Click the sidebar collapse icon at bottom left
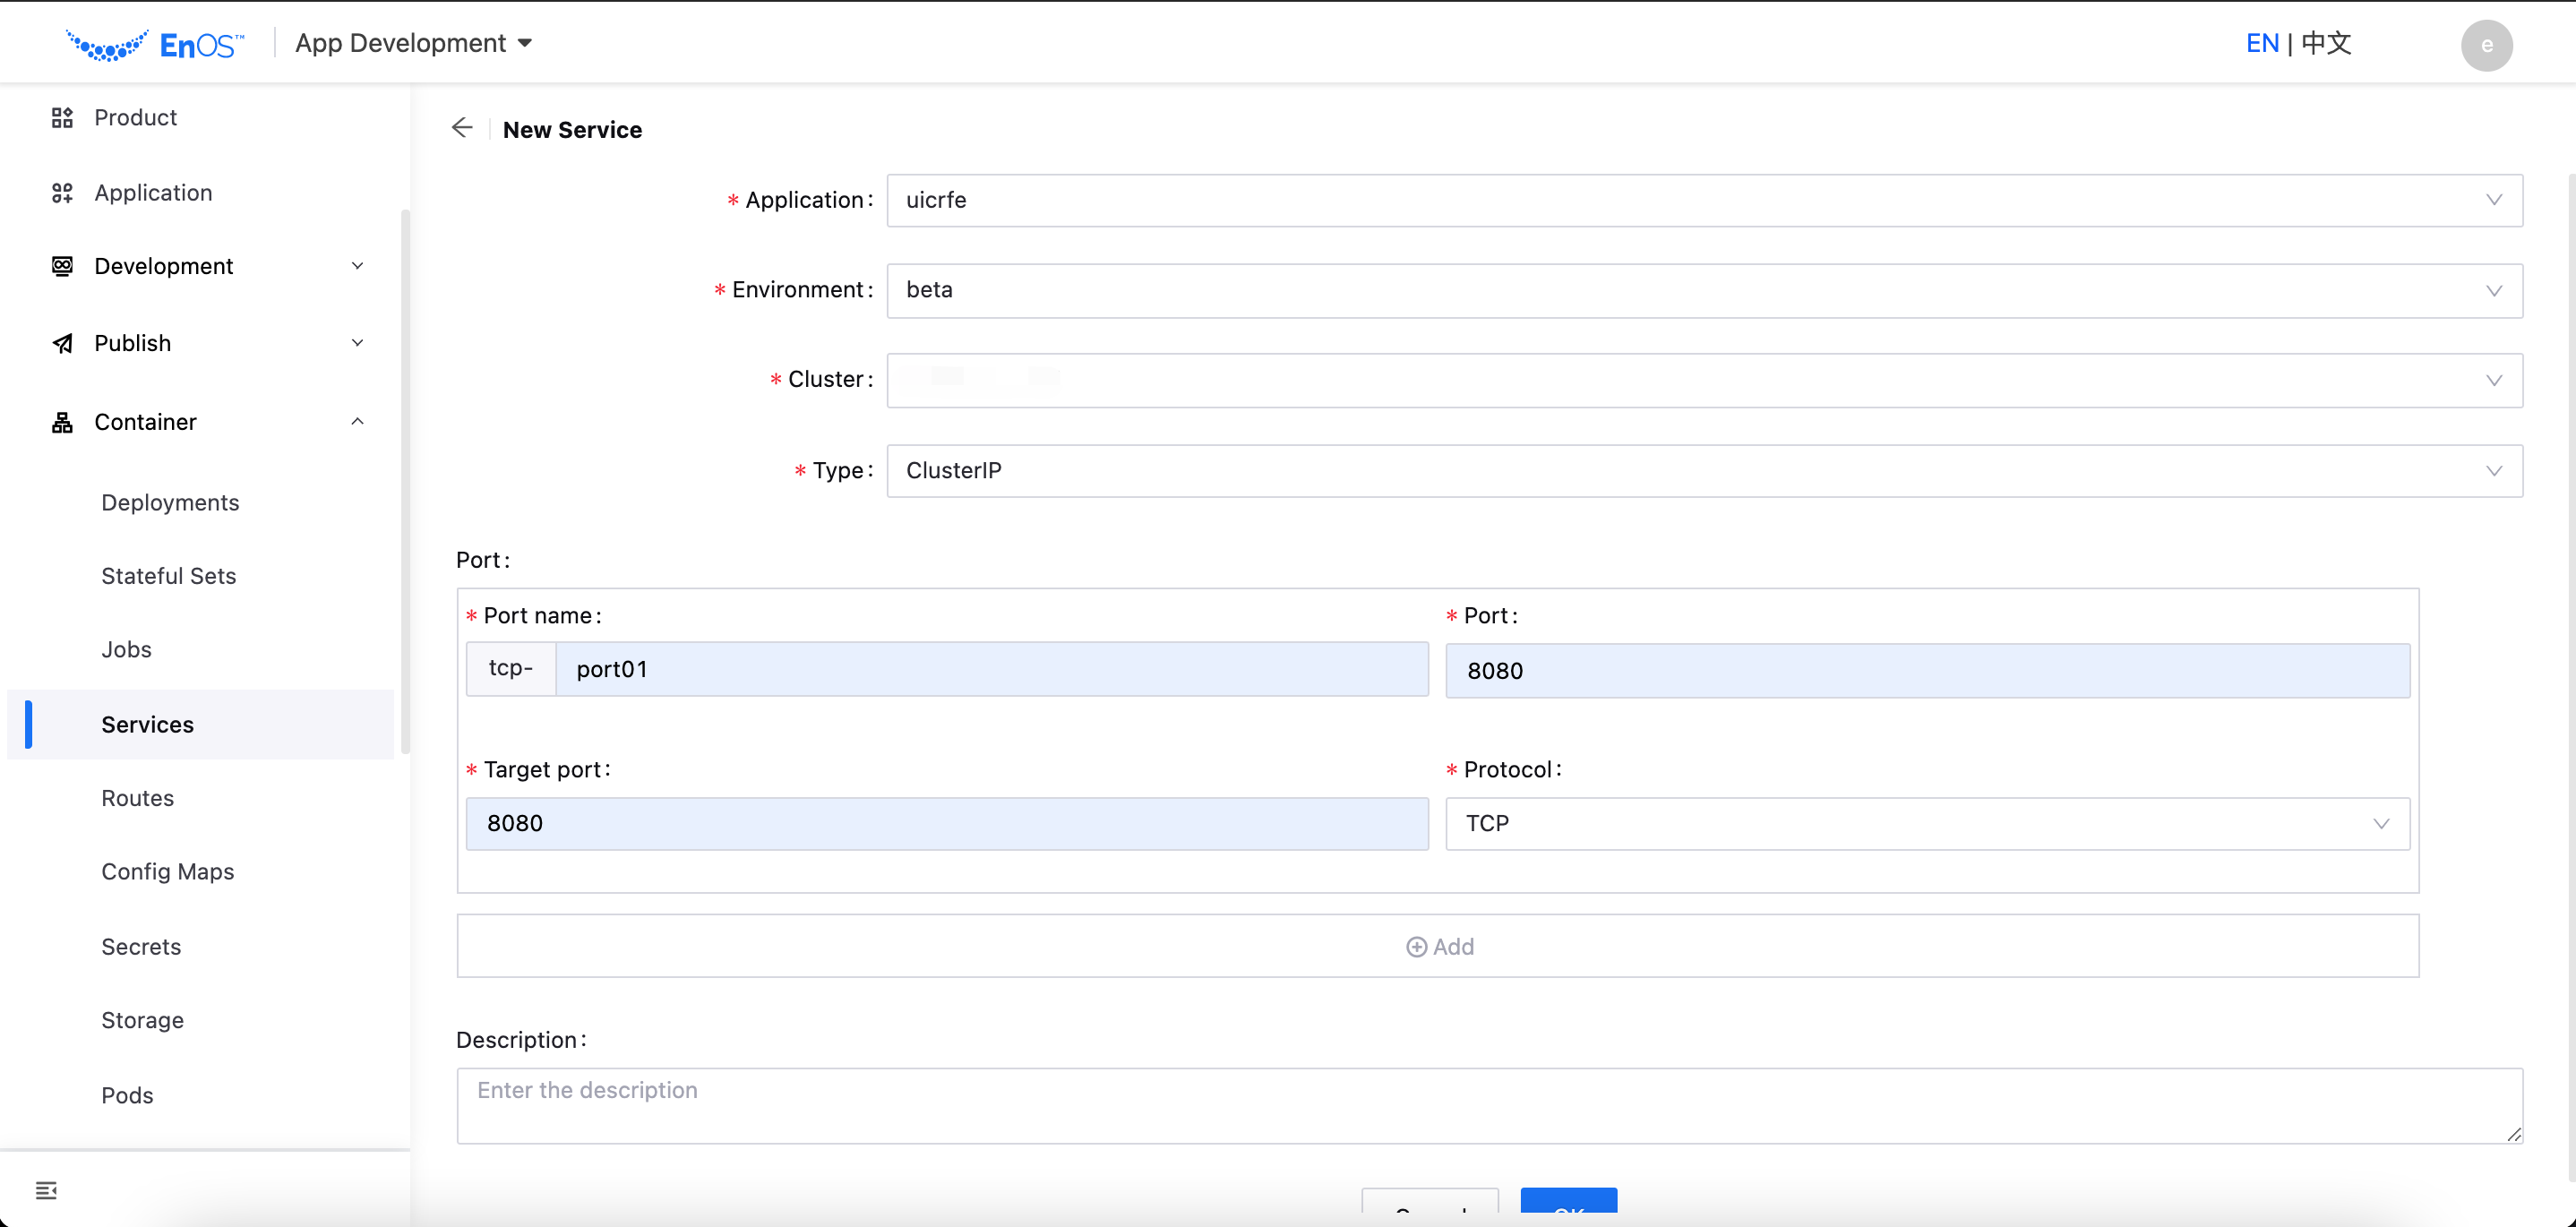 click(x=46, y=1190)
